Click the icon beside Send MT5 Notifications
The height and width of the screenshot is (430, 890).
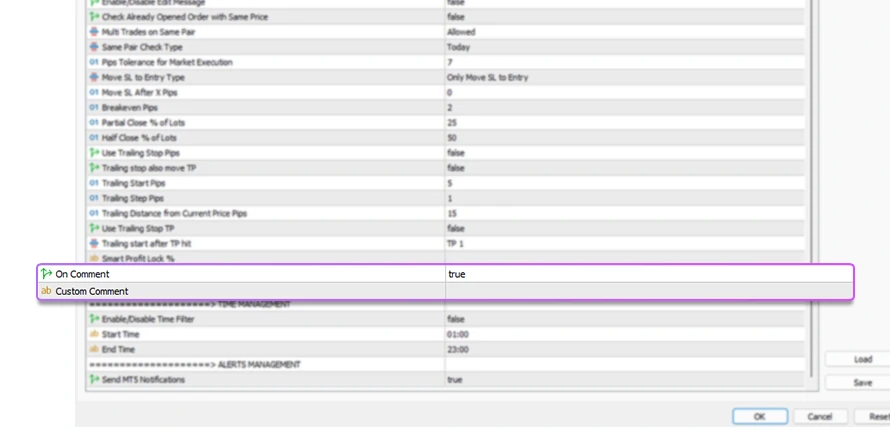click(94, 380)
